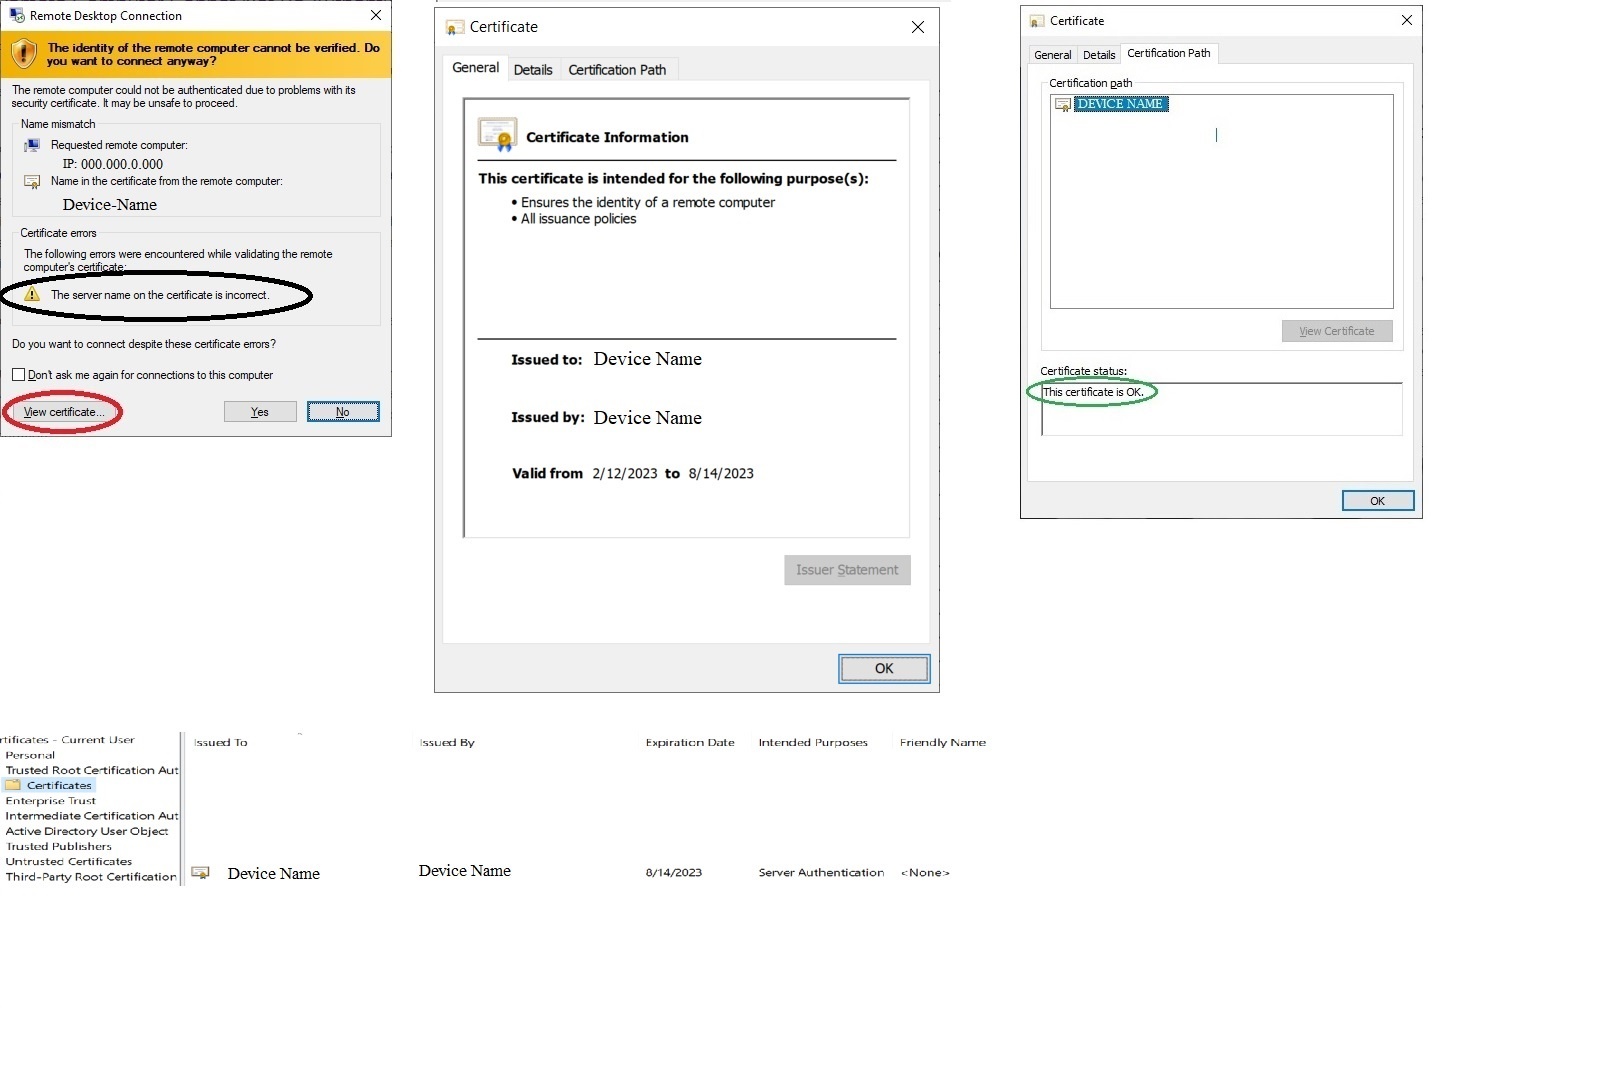
Task: Click the Remote Desktop Connection title bar icon
Action: click(17, 15)
